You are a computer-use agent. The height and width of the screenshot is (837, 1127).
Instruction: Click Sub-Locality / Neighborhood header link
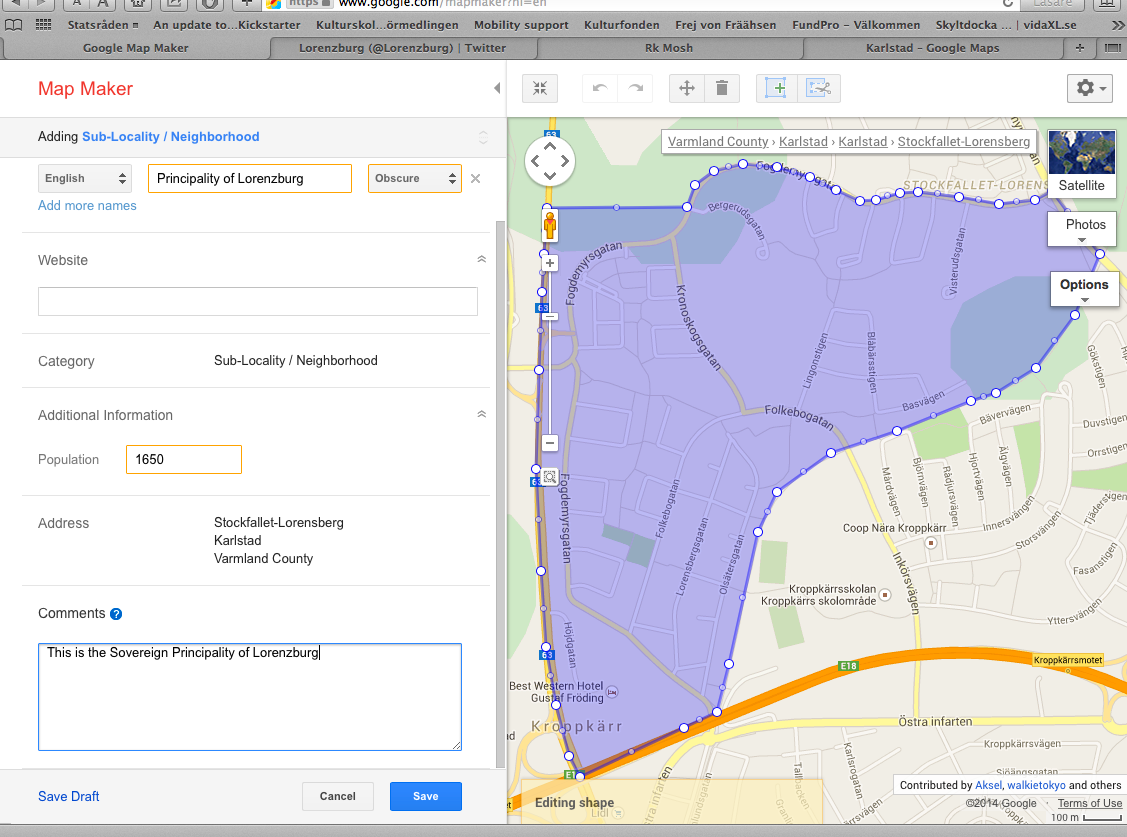(x=170, y=137)
